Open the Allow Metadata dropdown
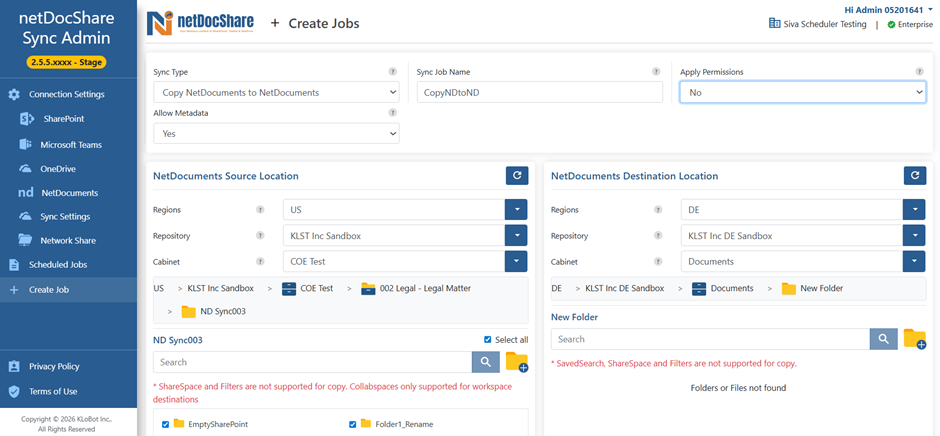940x436 pixels. [x=276, y=134]
